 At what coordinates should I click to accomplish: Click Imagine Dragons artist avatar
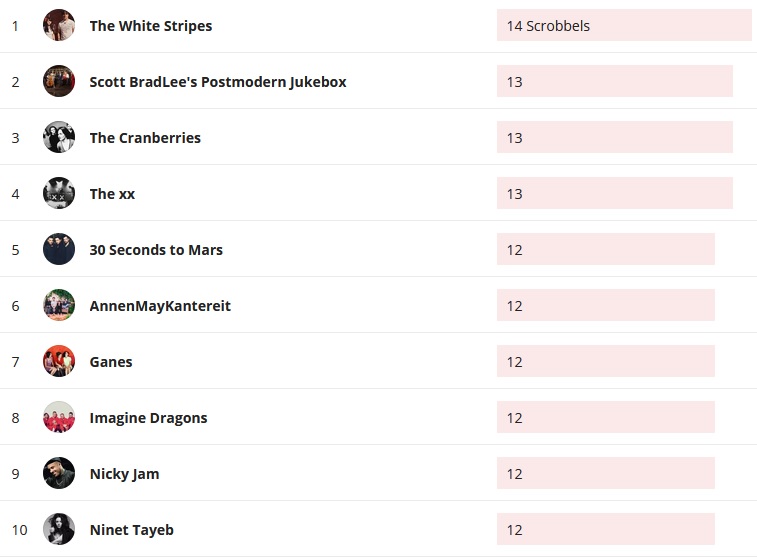59,418
